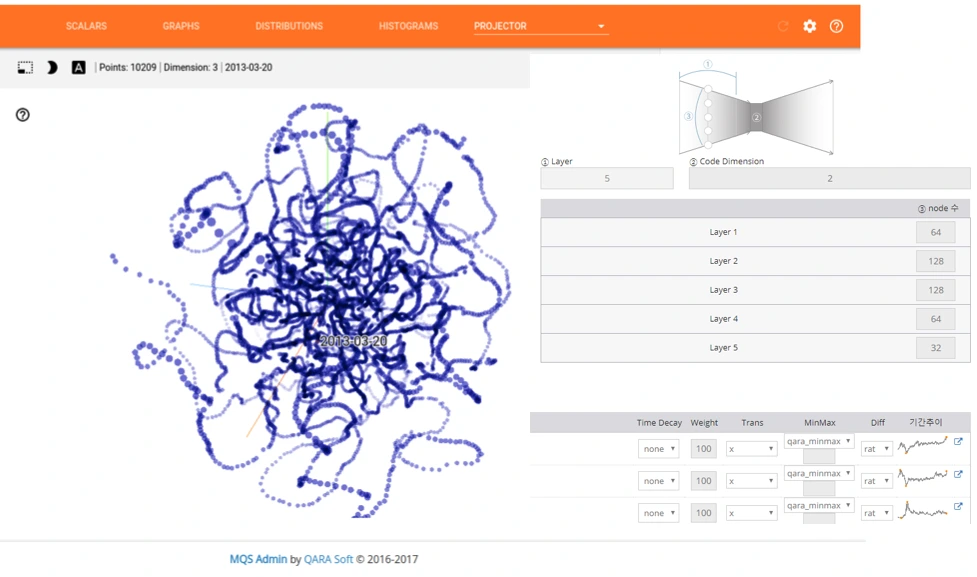
Task: Click the 'Points: 10209' status text
Action: click(x=128, y=67)
